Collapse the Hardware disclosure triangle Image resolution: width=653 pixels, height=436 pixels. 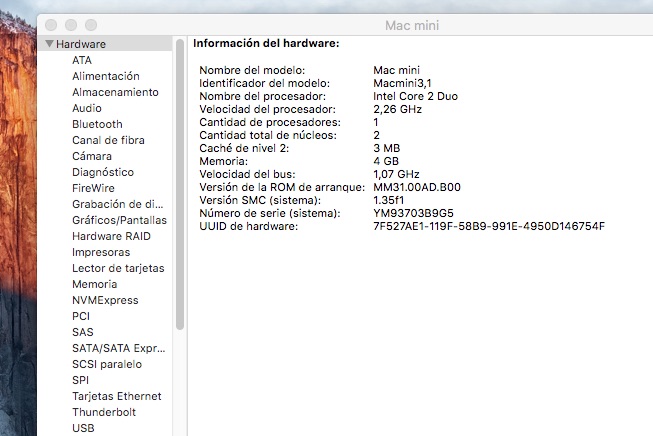(50, 44)
